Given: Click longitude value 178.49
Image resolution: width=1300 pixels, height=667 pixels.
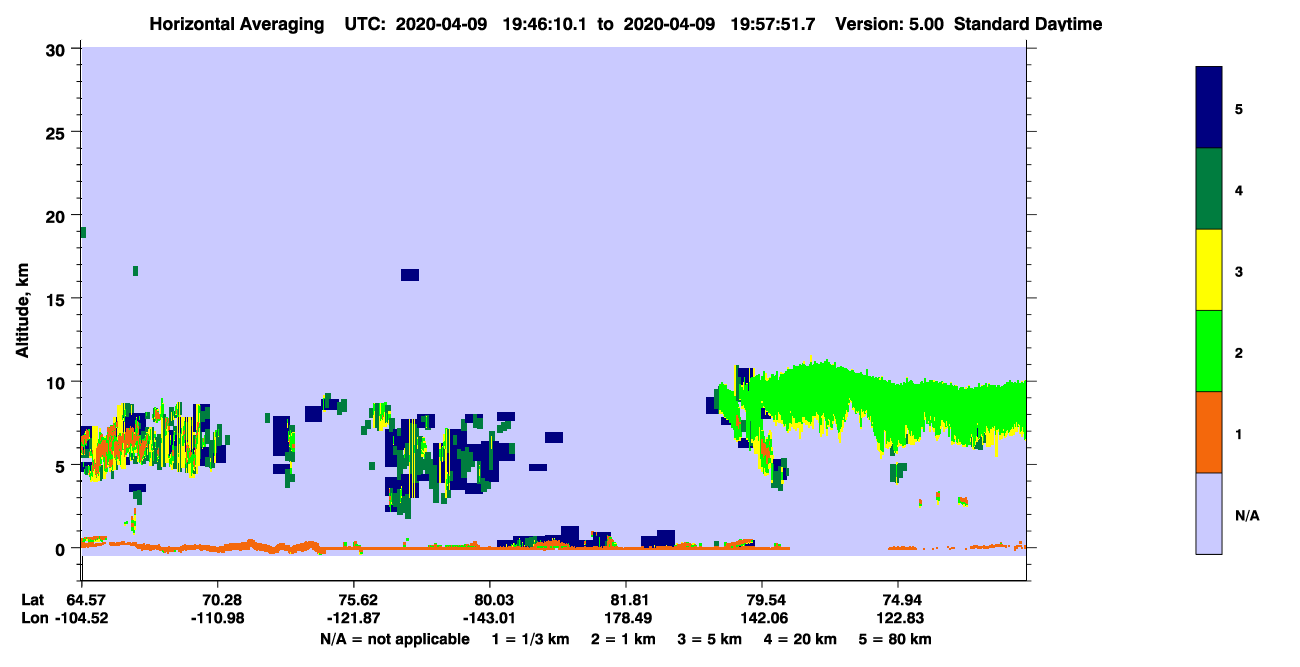Looking at the screenshot, I should tap(626, 618).
